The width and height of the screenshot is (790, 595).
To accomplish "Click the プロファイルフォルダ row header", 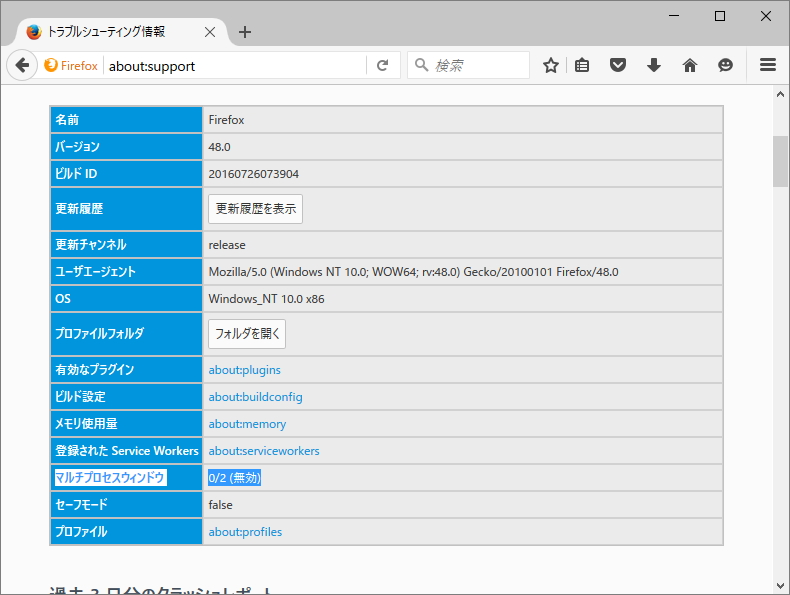I will pyautogui.click(x=126, y=334).
